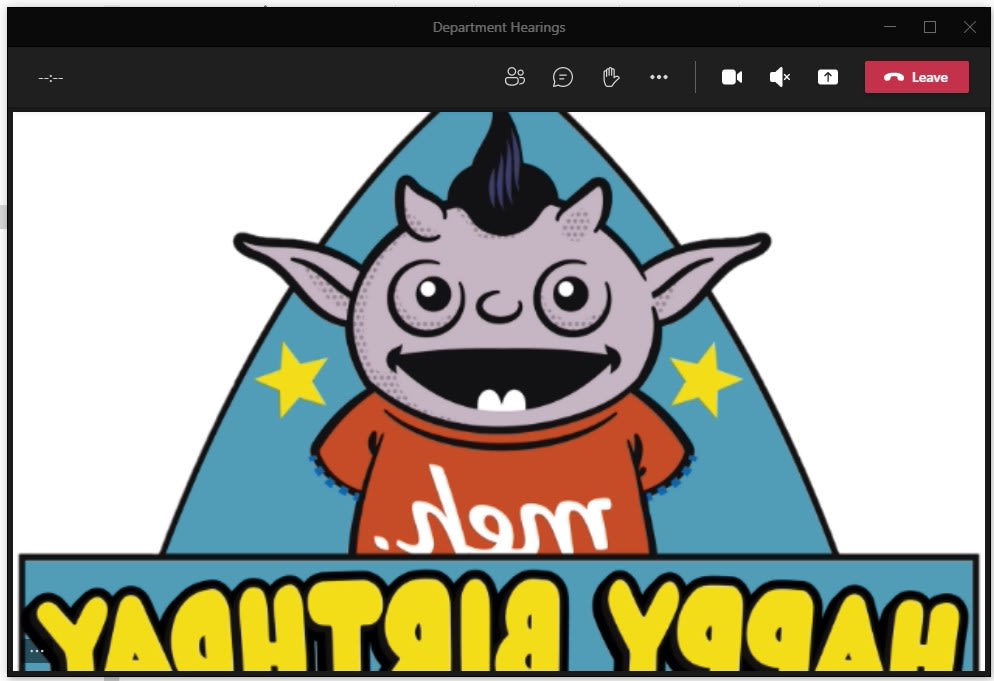Minimize the meeting window
This screenshot has height=681, width=994.
coord(890,27)
